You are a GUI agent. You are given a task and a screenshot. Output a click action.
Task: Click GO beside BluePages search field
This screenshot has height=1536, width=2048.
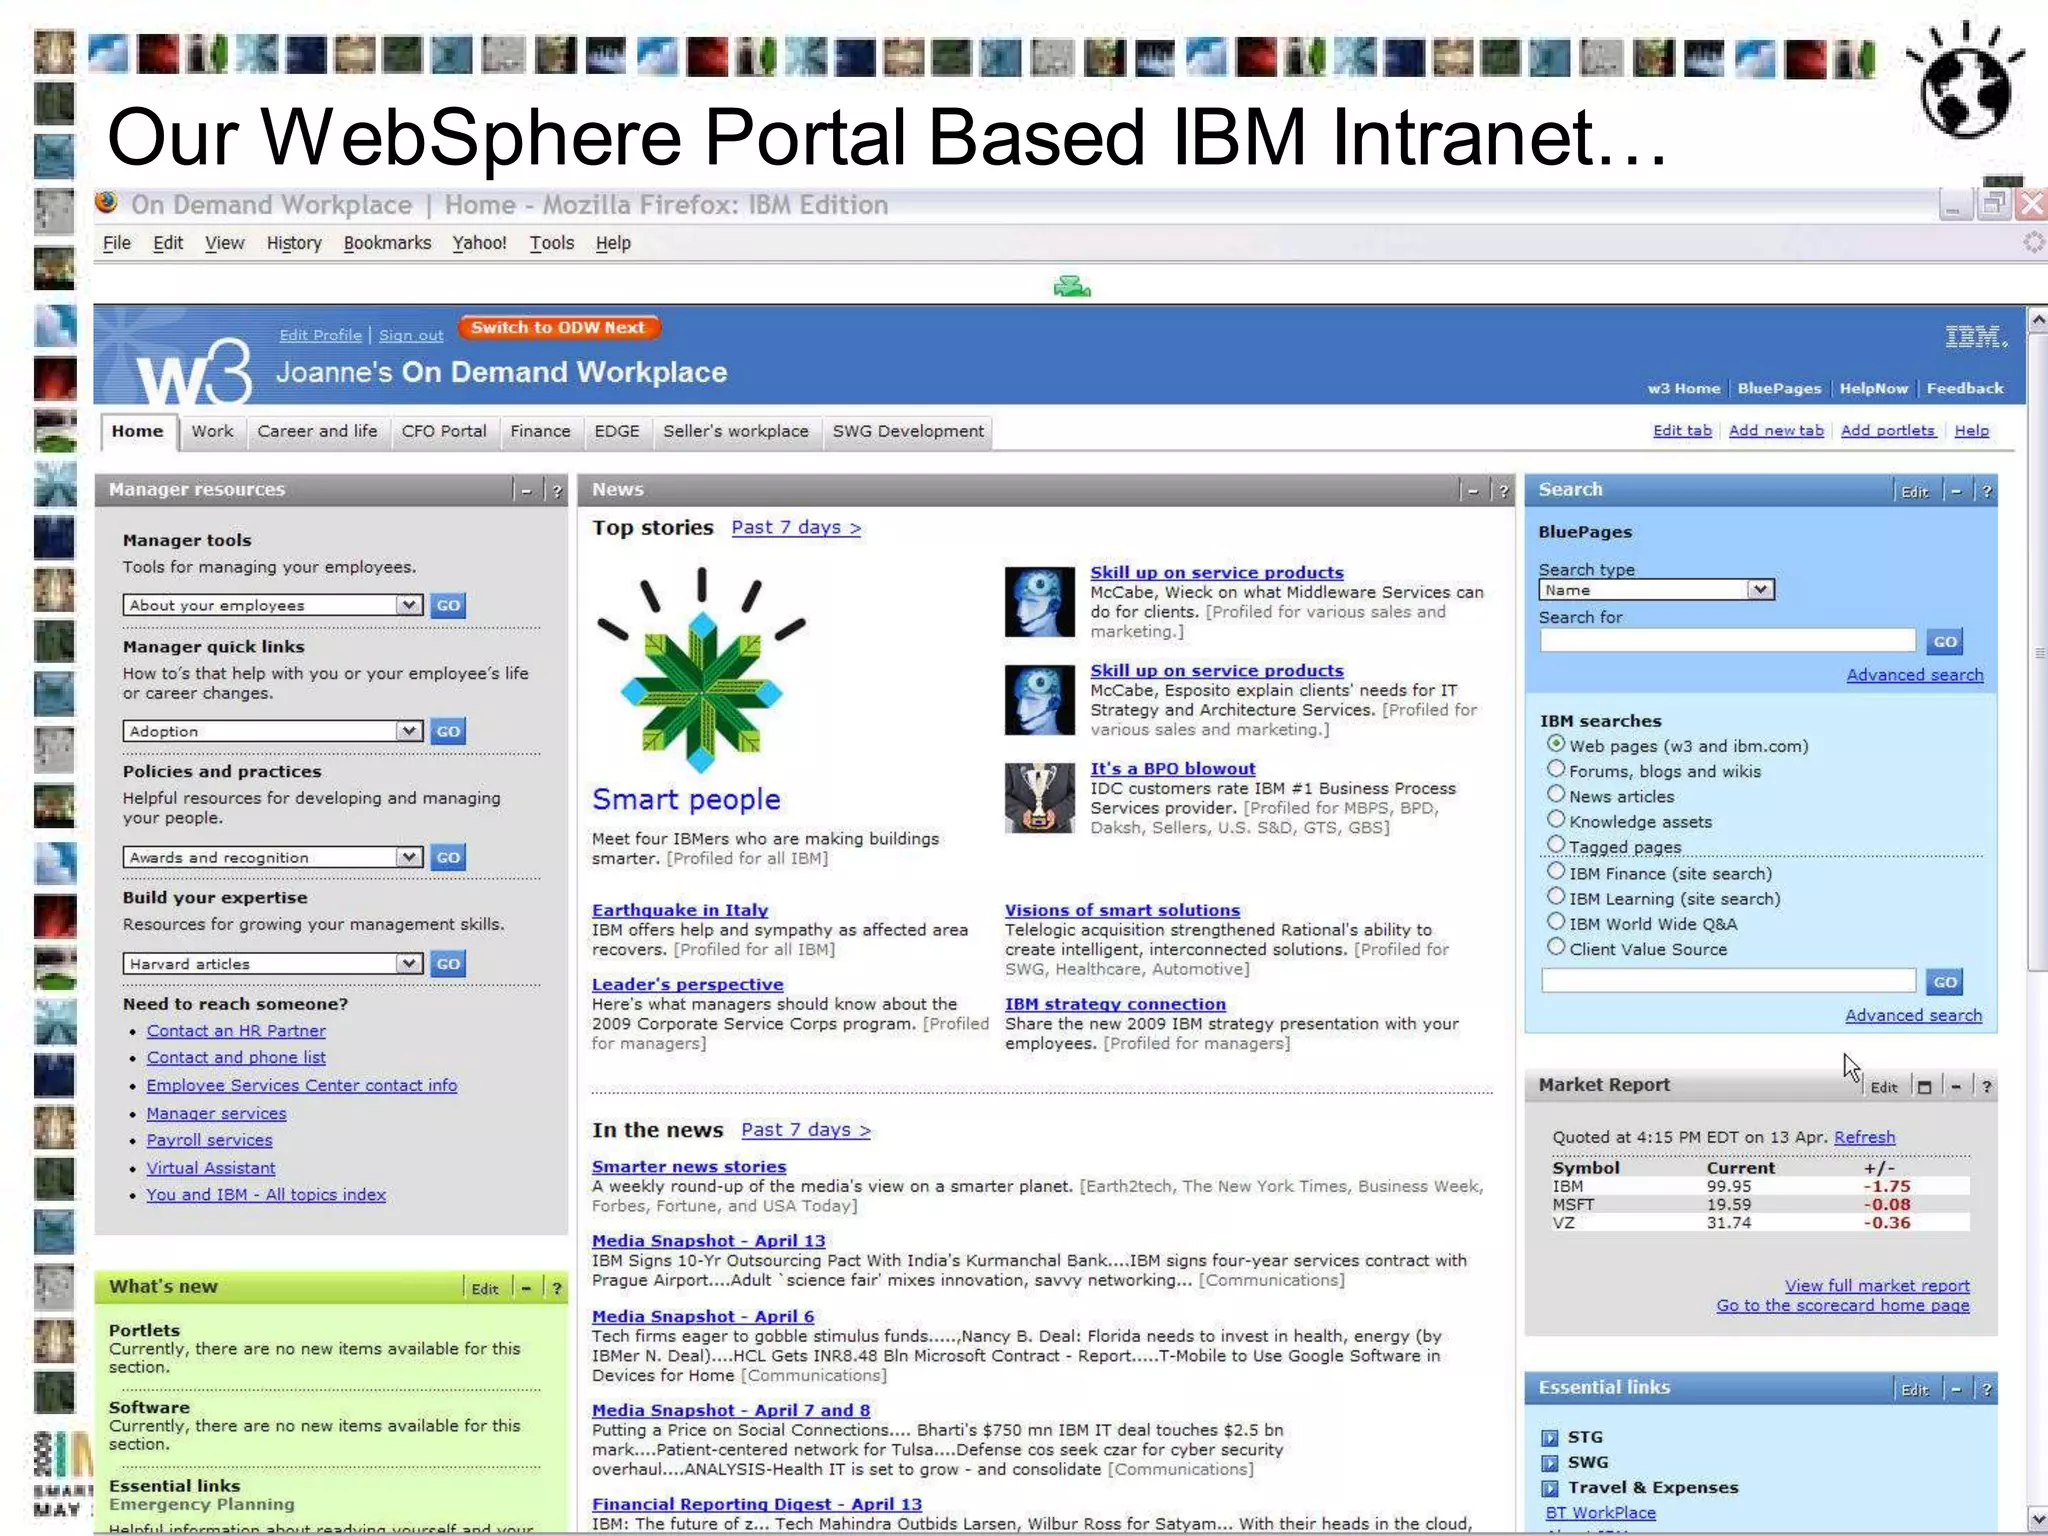tap(1945, 642)
